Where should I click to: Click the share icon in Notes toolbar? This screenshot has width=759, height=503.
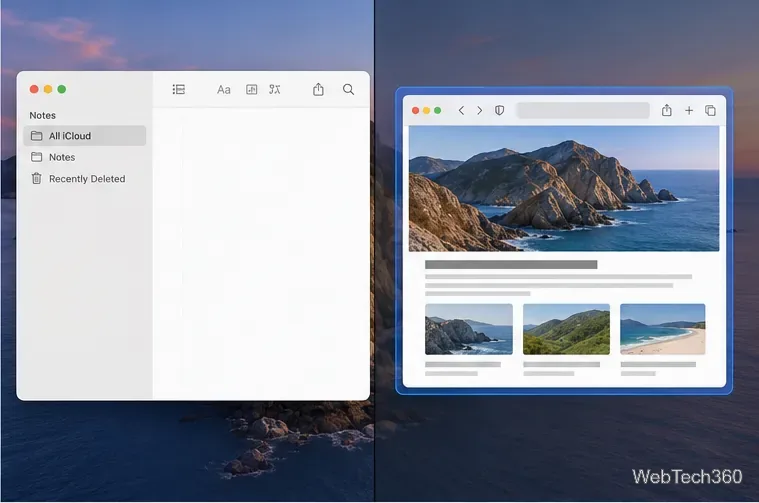tap(318, 89)
